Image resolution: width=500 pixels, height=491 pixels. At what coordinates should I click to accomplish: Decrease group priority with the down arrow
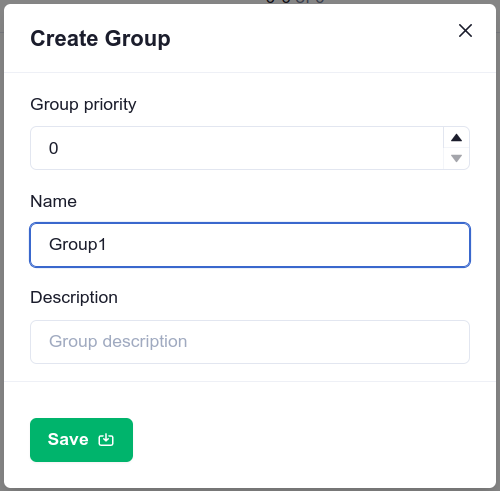tap(456, 158)
